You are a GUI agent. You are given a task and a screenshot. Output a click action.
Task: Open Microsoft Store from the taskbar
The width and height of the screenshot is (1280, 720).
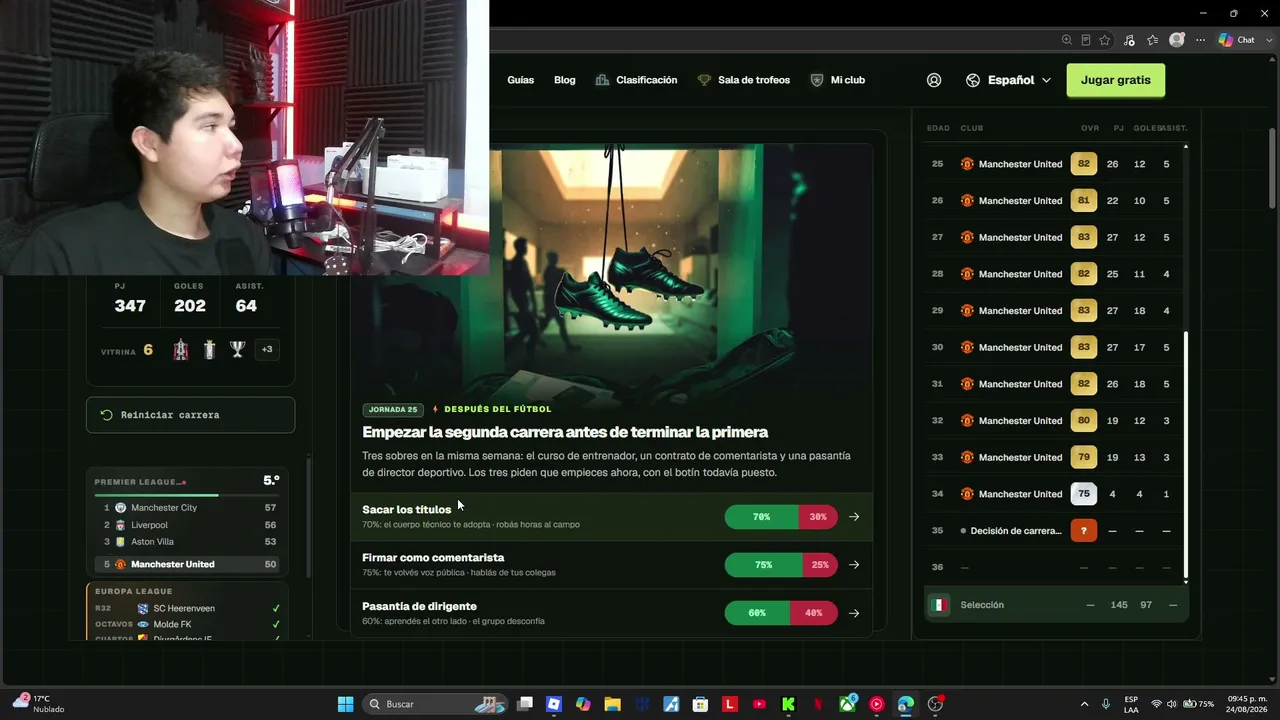click(x=700, y=704)
